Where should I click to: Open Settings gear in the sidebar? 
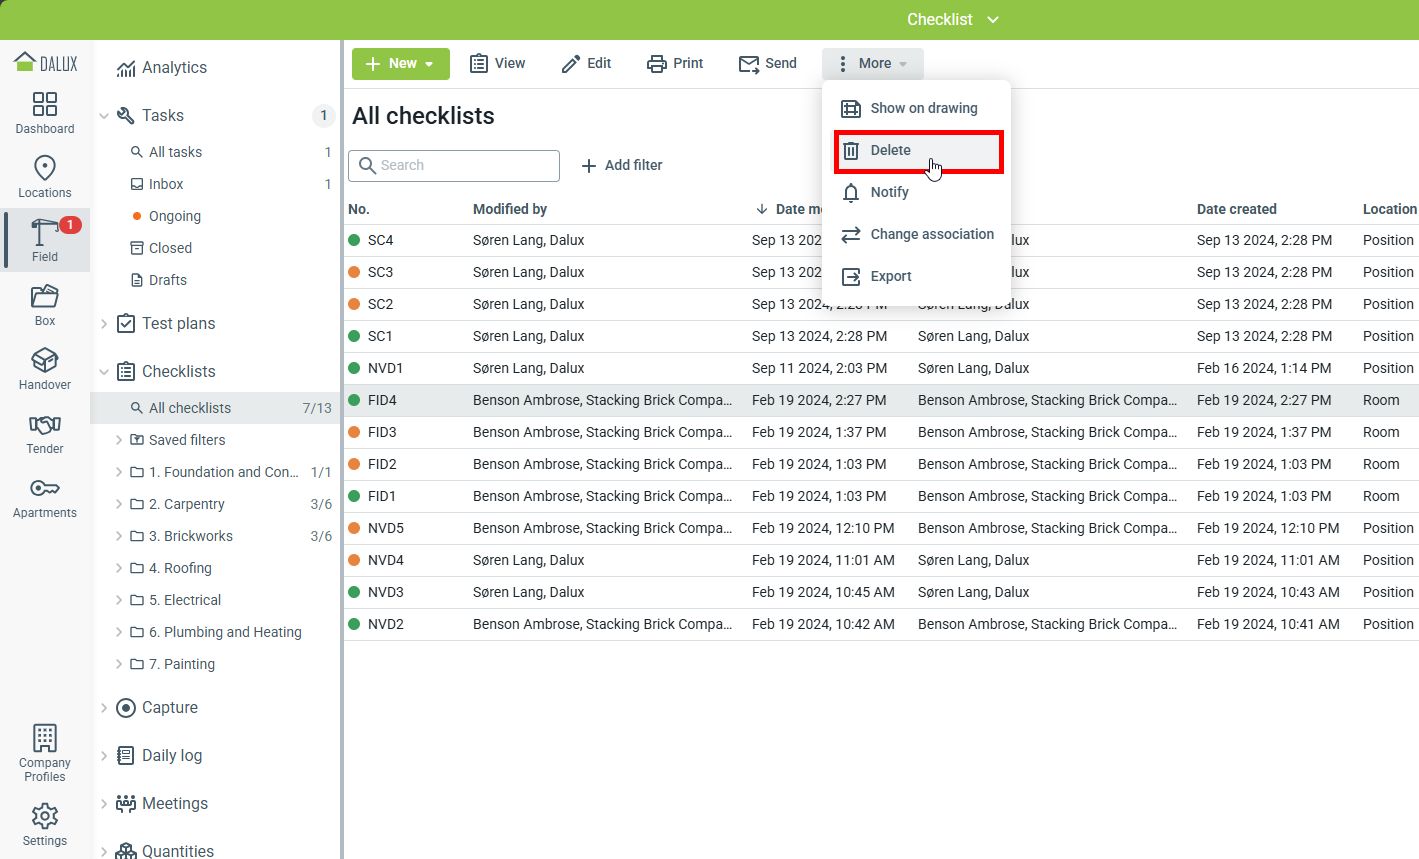[45, 825]
